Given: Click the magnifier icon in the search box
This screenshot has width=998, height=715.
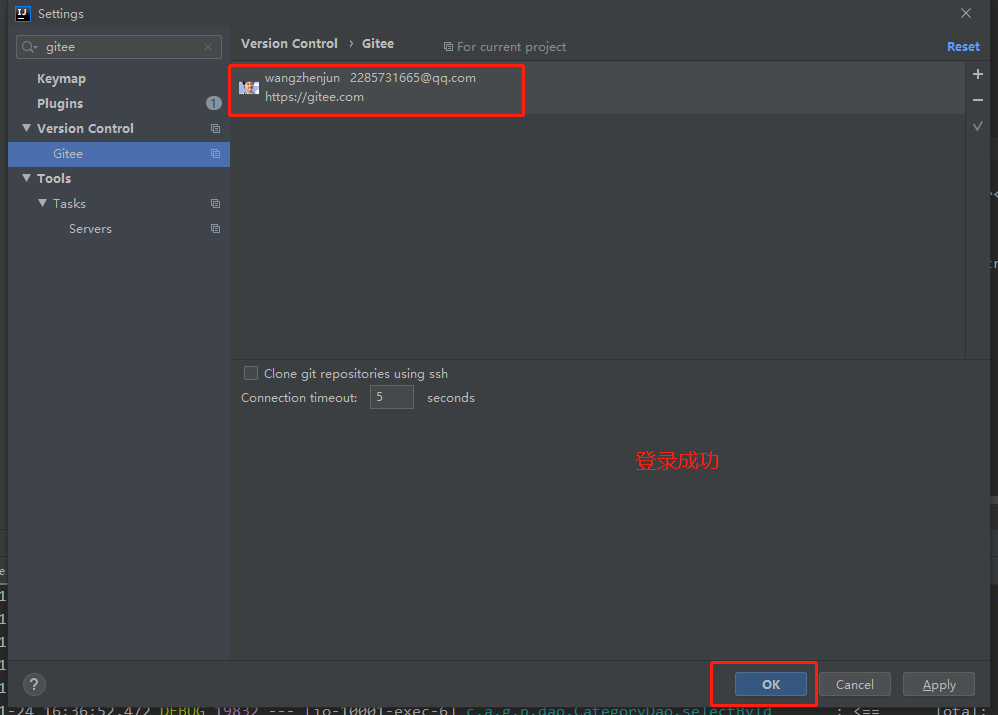Looking at the screenshot, I should coord(29,46).
